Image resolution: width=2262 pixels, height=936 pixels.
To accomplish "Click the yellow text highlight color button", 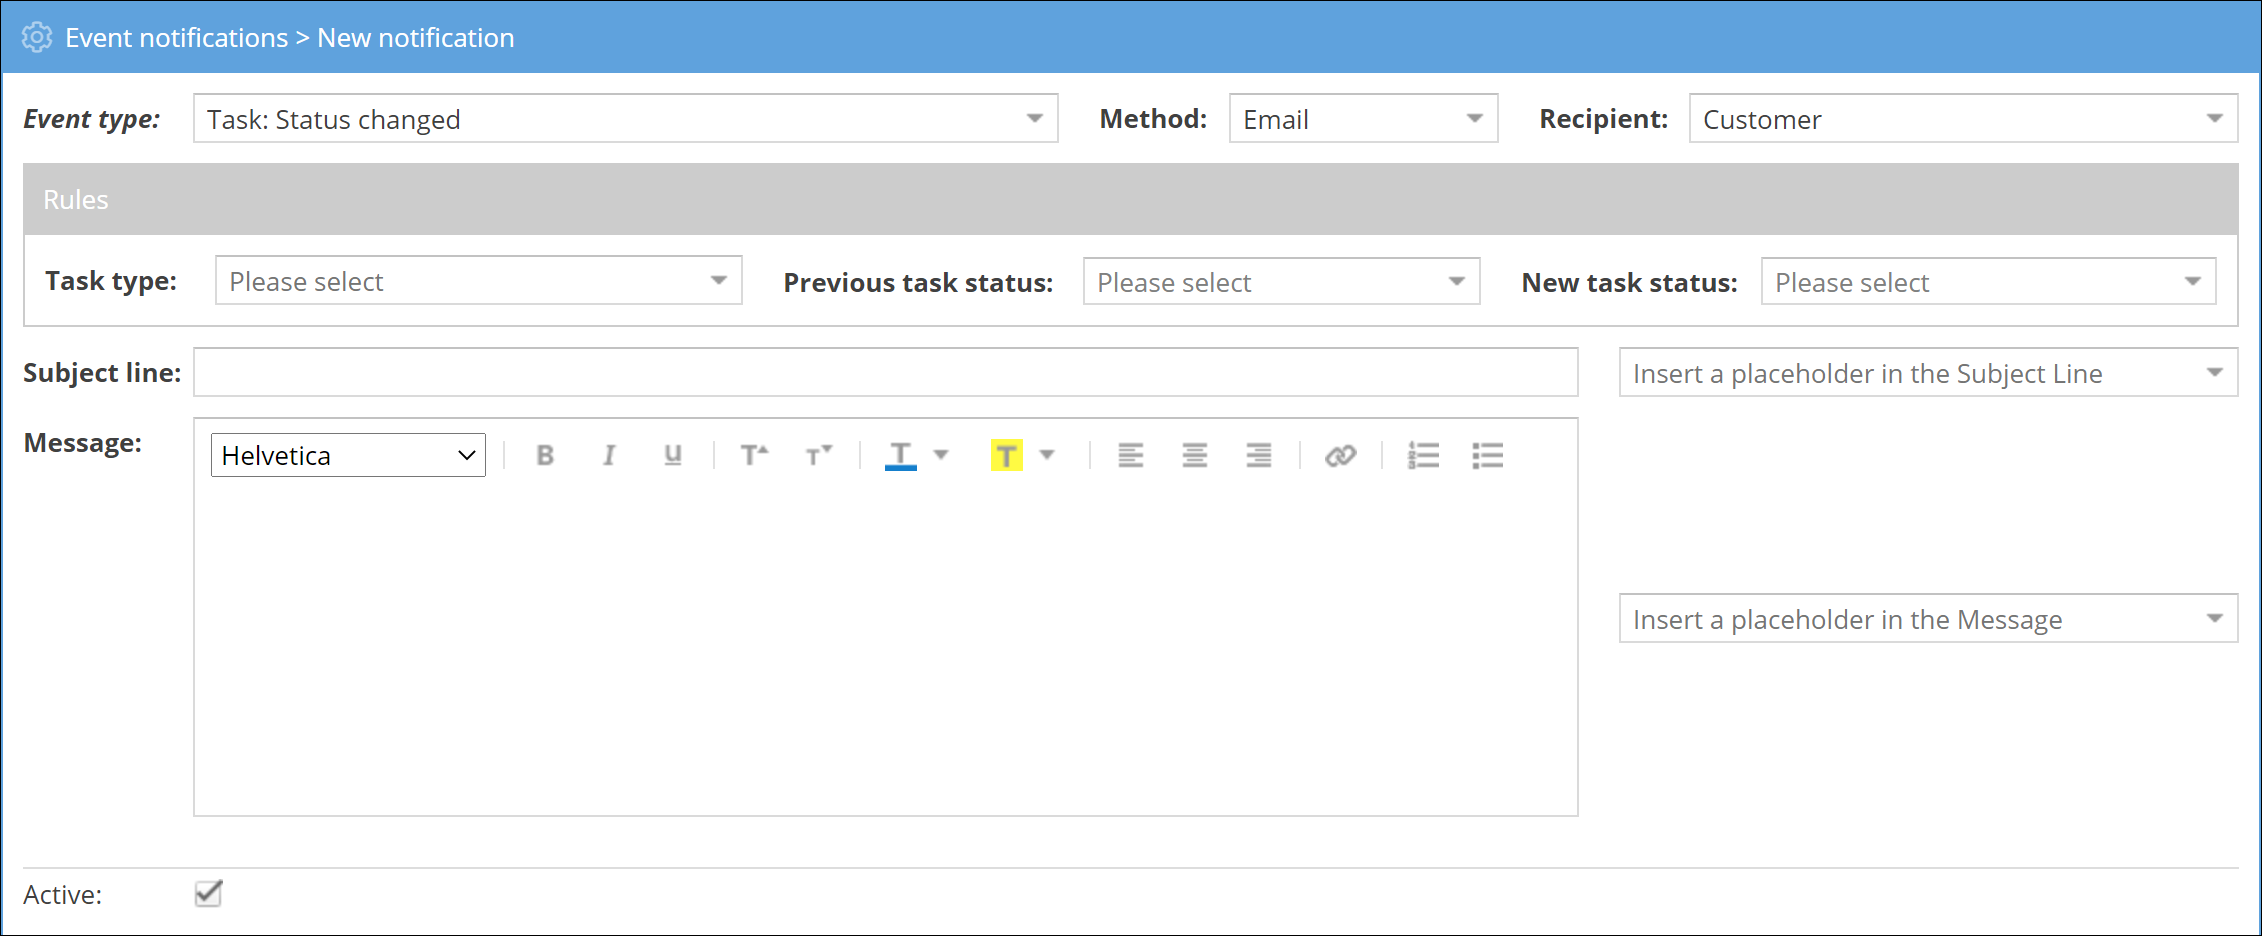I will pos(1006,456).
